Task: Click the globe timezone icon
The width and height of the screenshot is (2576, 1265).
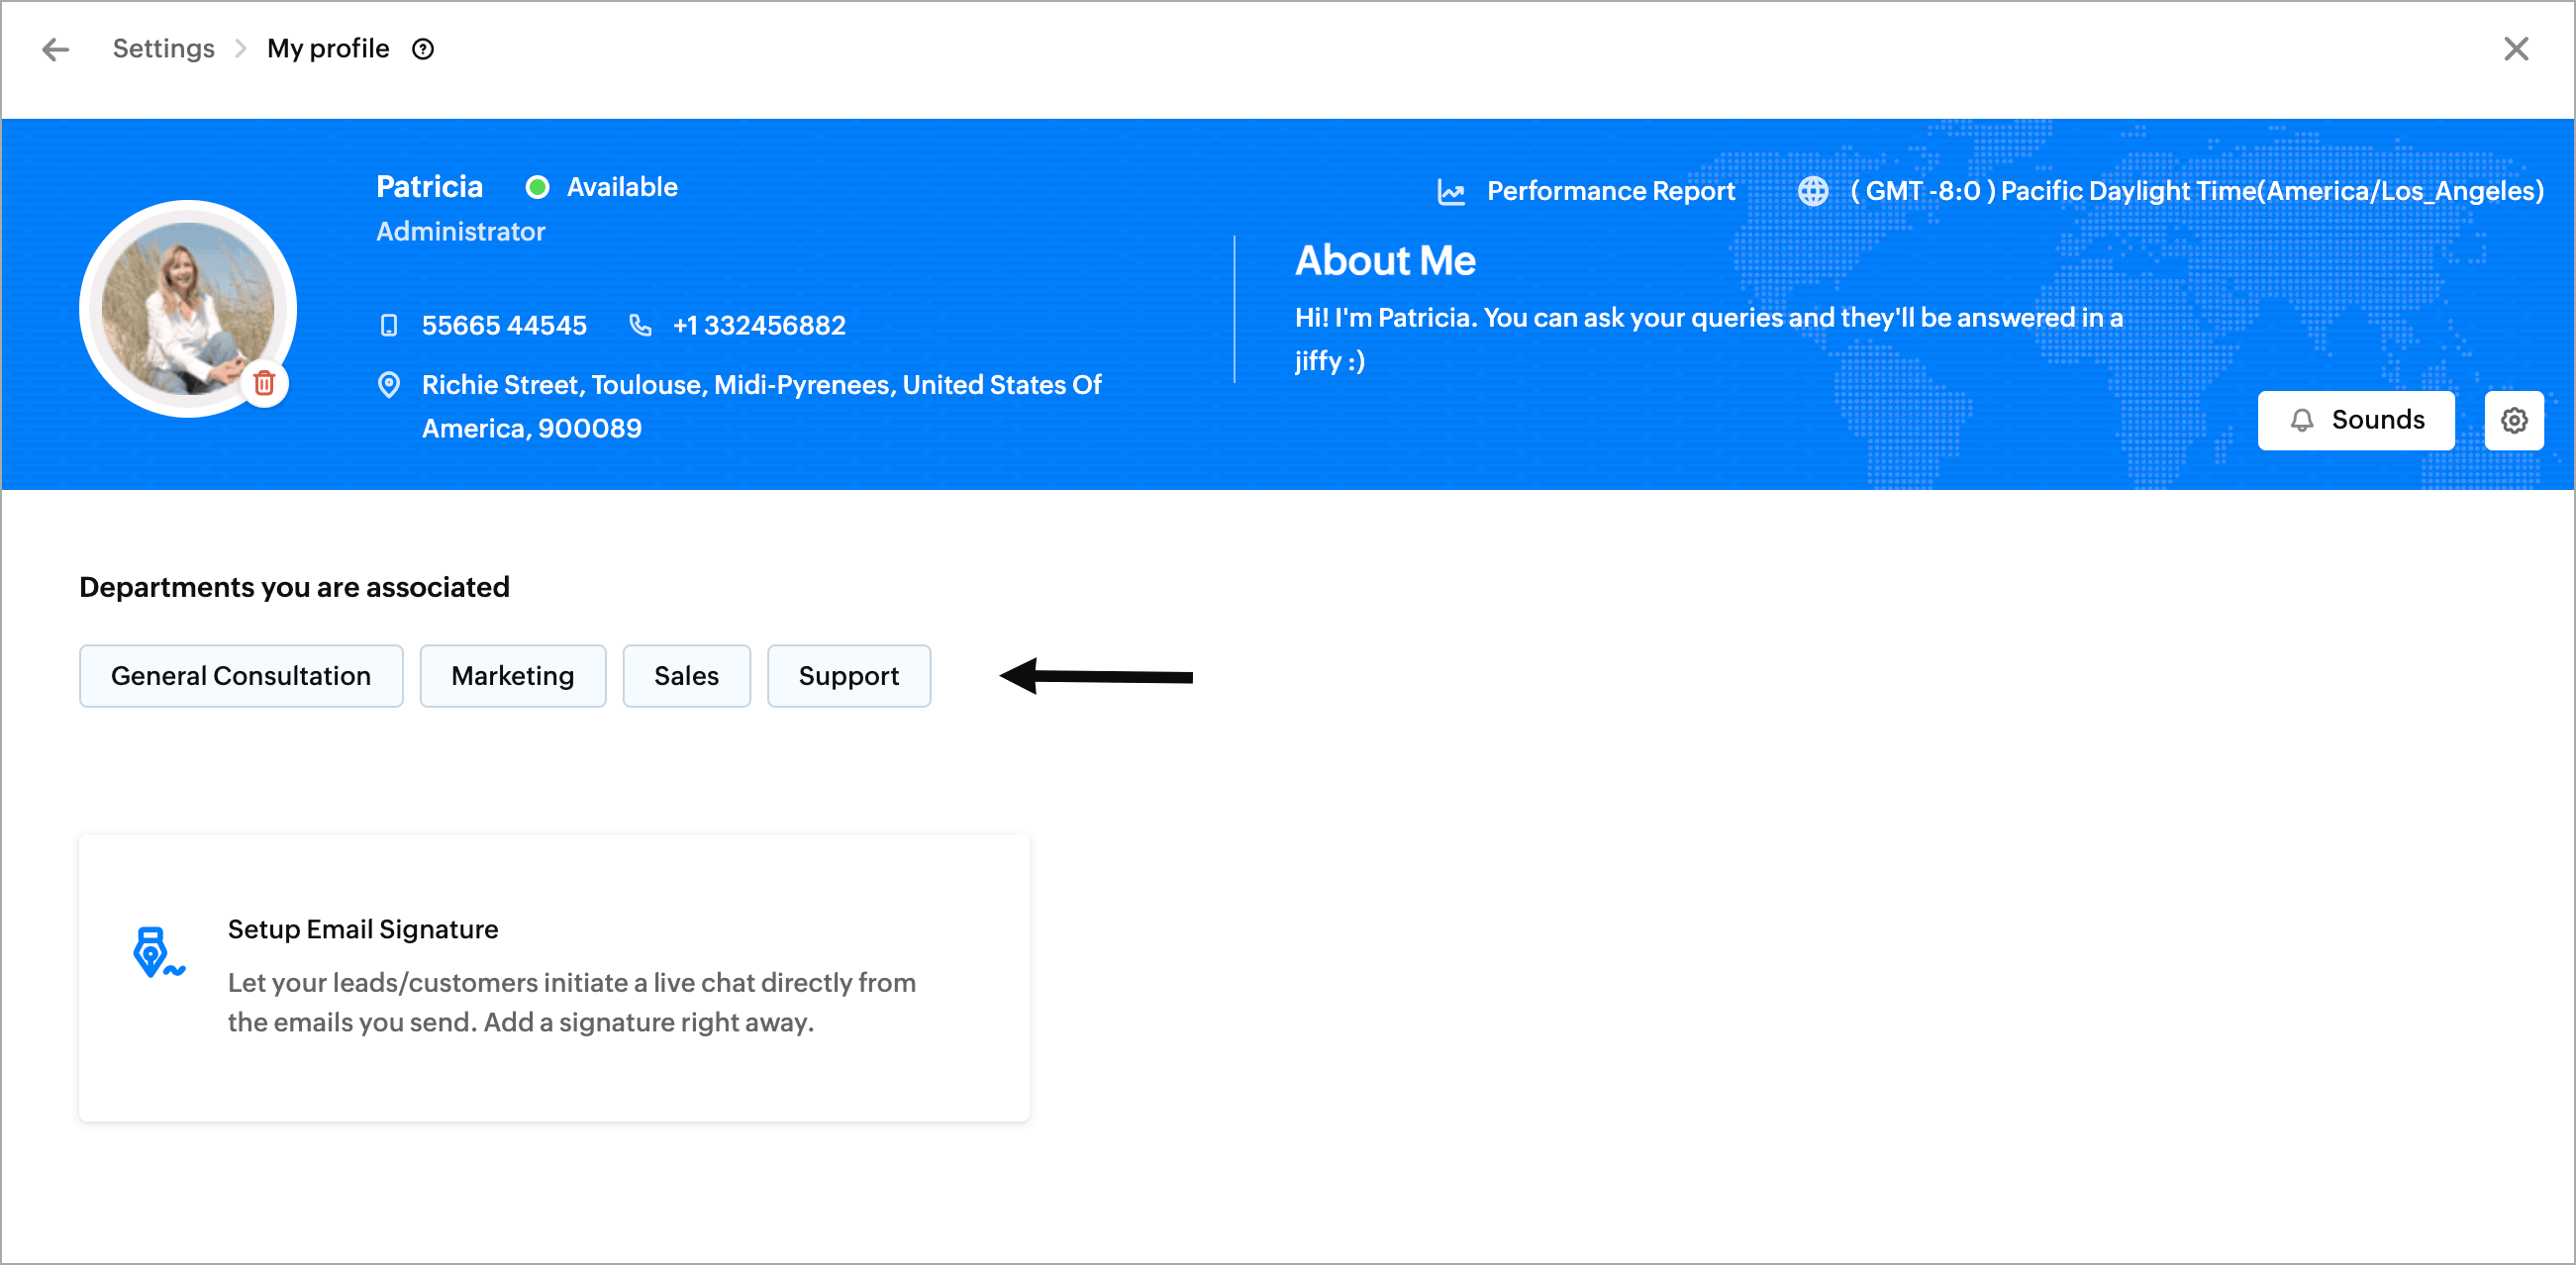Action: point(1813,191)
